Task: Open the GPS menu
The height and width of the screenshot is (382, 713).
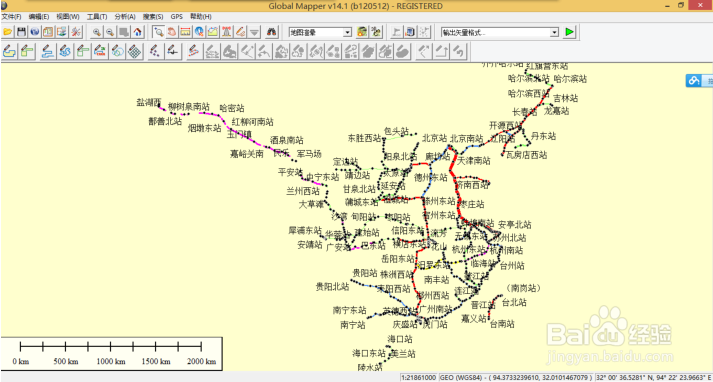Action: [176, 17]
